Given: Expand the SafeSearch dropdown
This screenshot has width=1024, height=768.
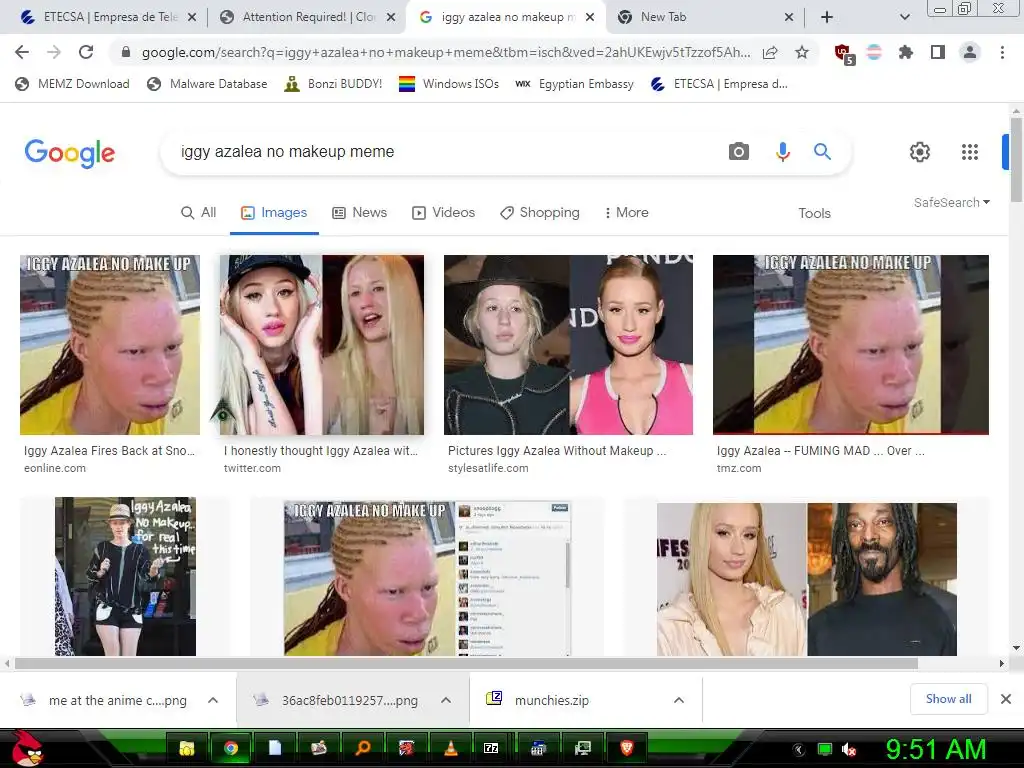Looking at the screenshot, I should tap(952, 202).
